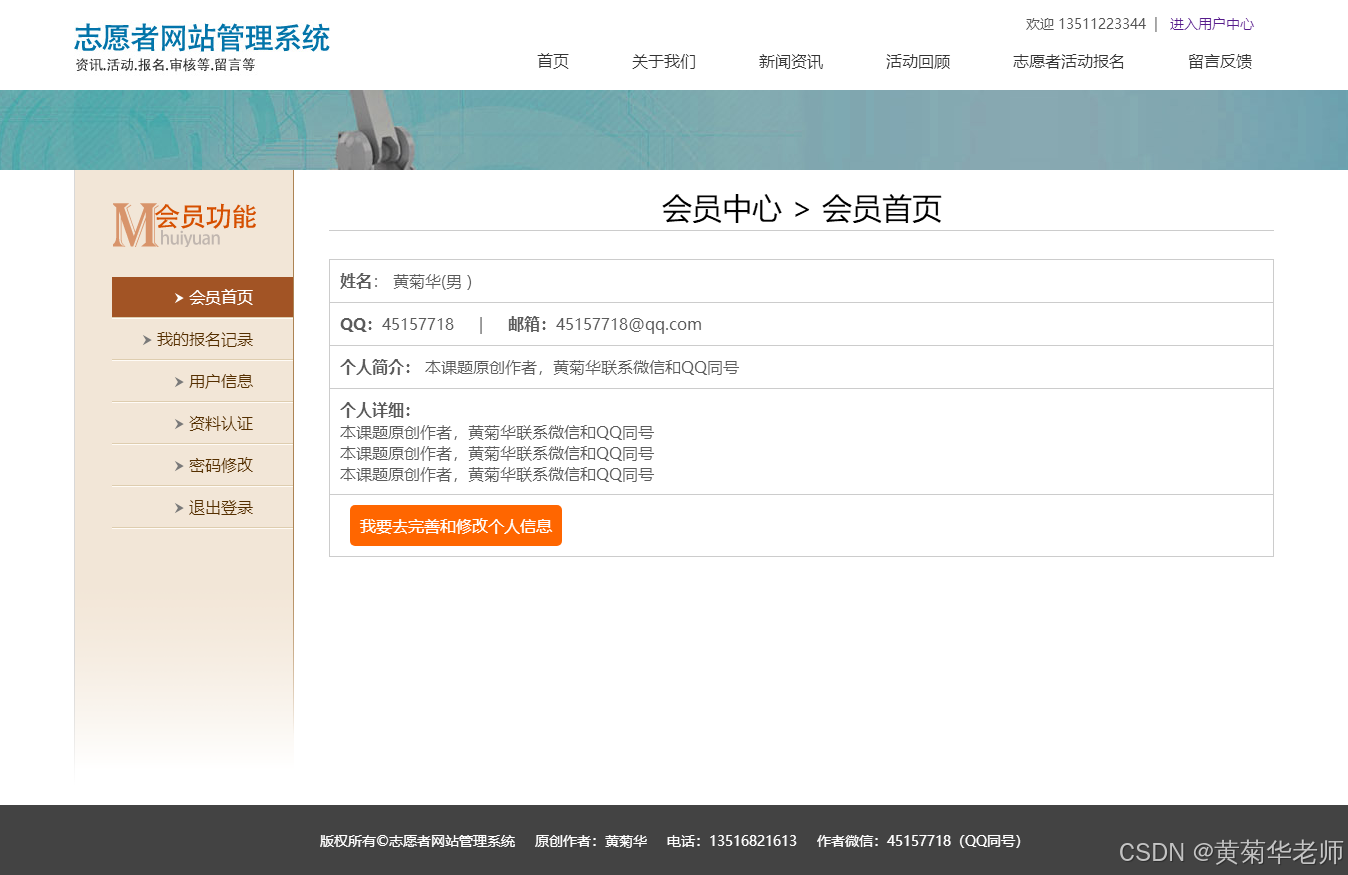1348x875 pixels.
Task: Click the 会员功能 huiyuan logo
Action: coord(184,224)
